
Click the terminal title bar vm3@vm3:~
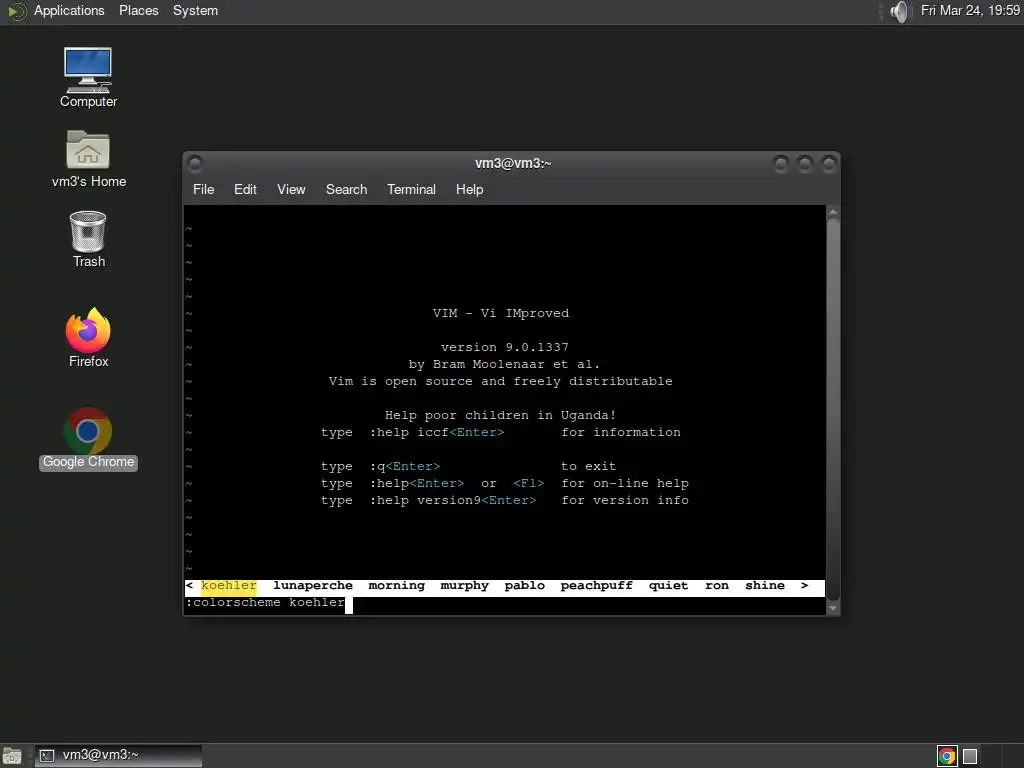coord(513,163)
